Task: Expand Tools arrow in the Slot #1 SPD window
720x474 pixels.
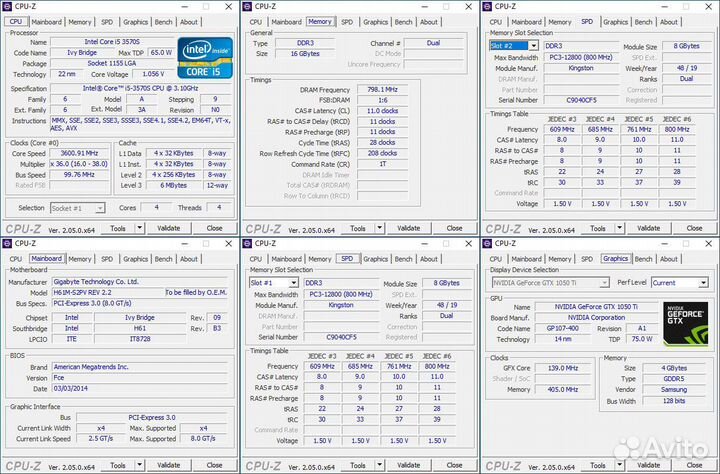Action: click(x=380, y=465)
